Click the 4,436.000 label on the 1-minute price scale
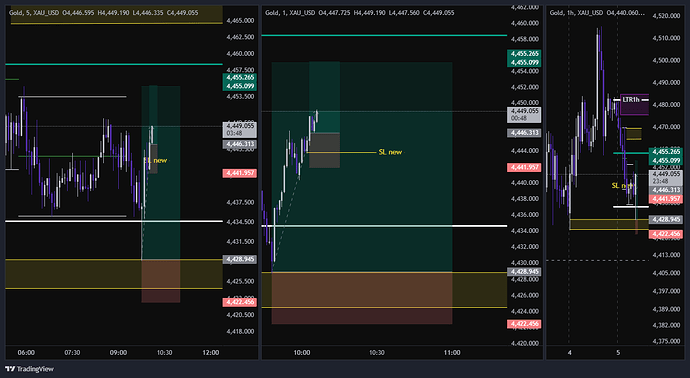Screen dimensions: 690x378 tap(525, 215)
